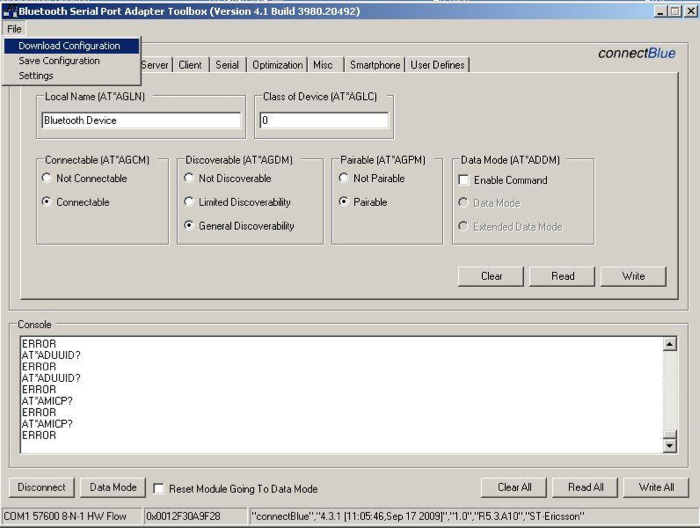The height and width of the screenshot is (528, 700).
Task: Click the Clear button in General tab
Action: [x=491, y=276]
